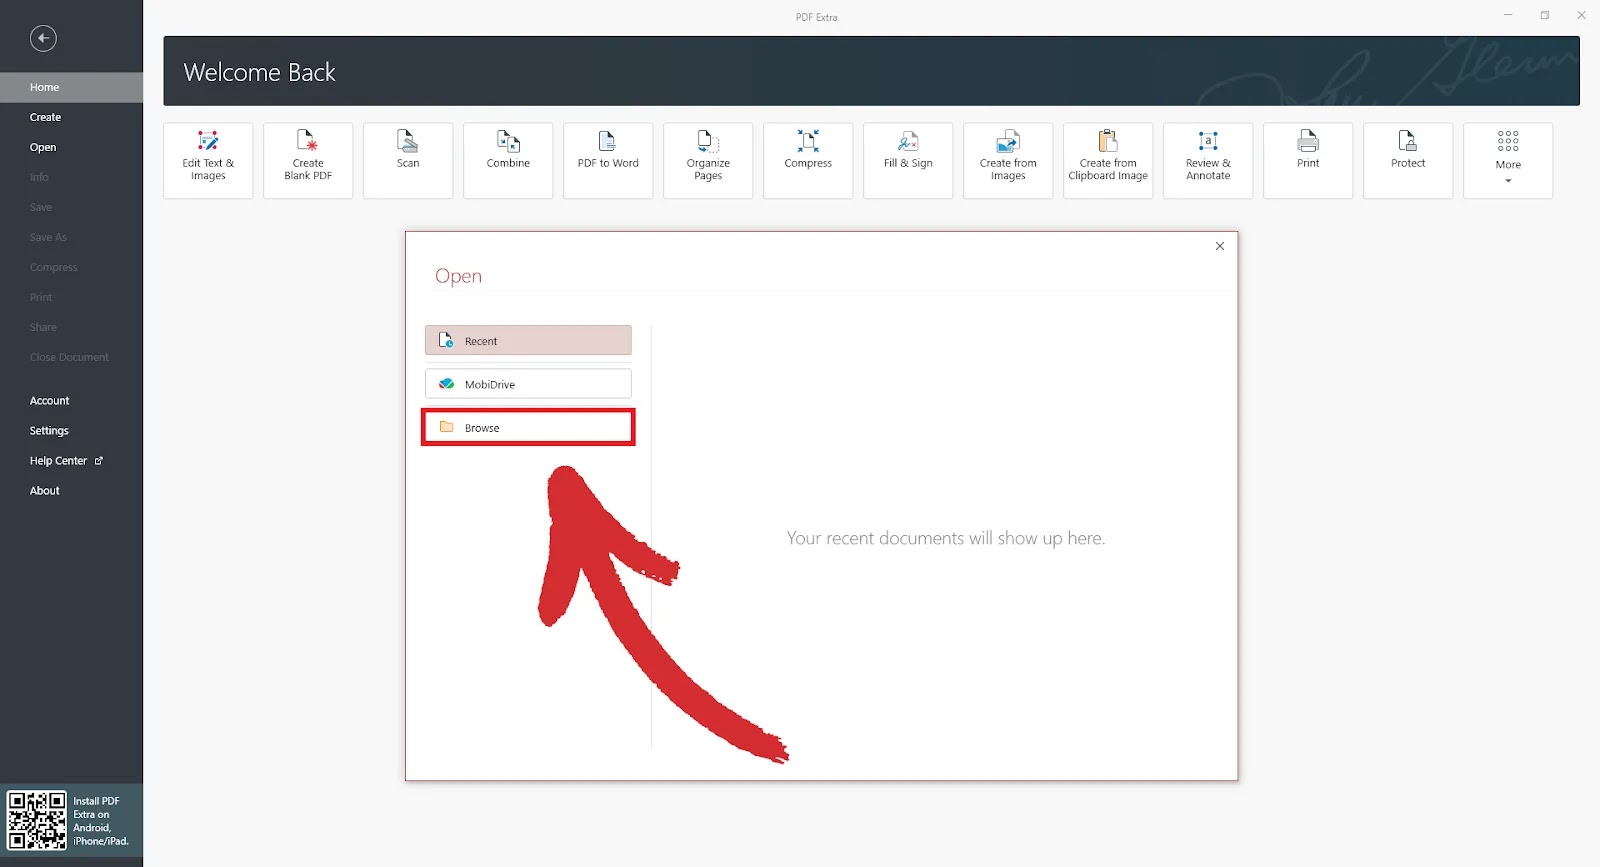1600x867 pixels.
Task: Close the Open dialog
Action: click(x=1220, y=246)
